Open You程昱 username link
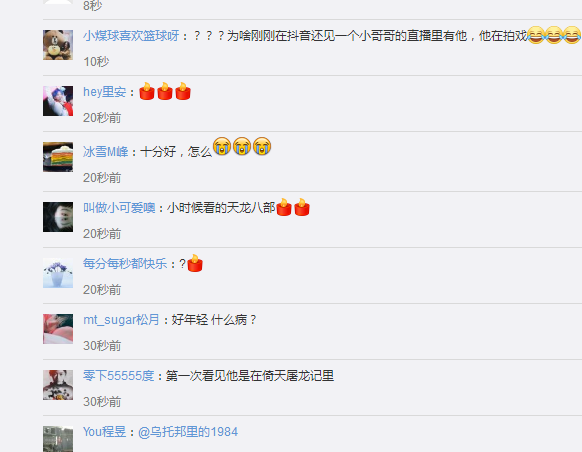The width and height of the screenshot is (582, 452). click(105, 432)
